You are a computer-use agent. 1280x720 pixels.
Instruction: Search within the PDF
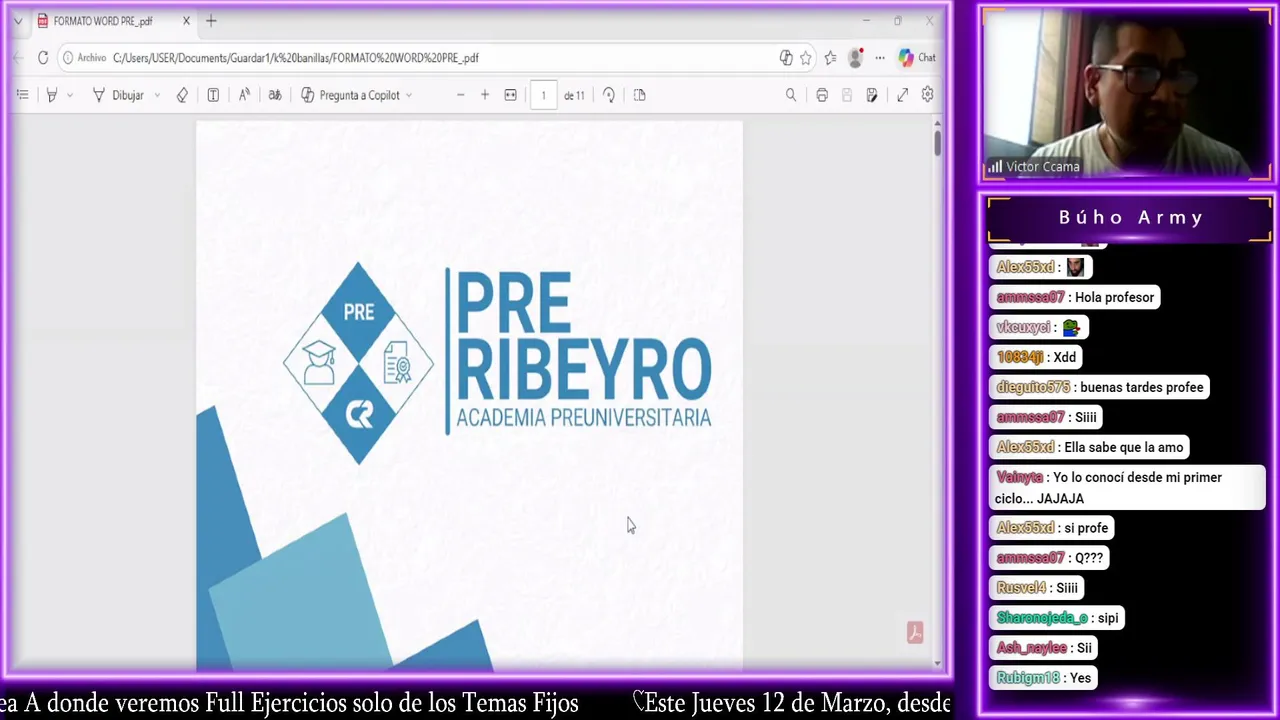click(x=791, y=95)
